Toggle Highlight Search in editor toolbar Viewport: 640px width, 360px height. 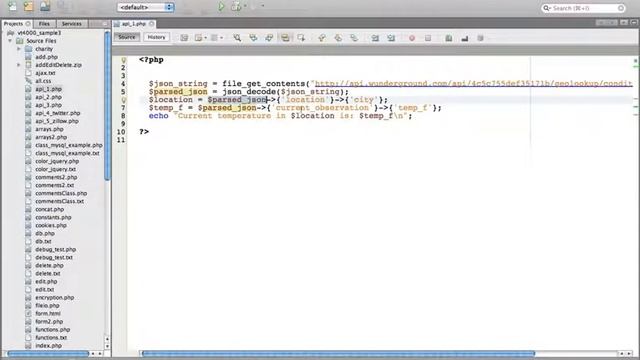click(x=285, y=38)
